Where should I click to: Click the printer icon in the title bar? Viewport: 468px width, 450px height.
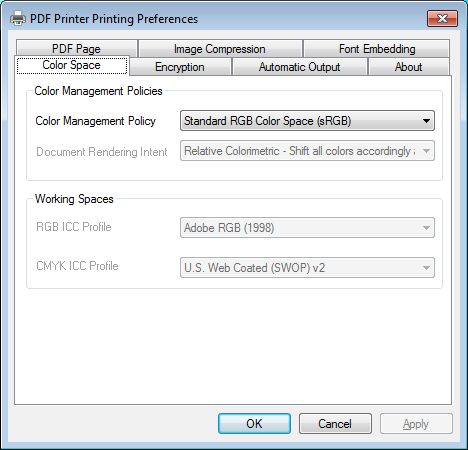coord(18,19)
